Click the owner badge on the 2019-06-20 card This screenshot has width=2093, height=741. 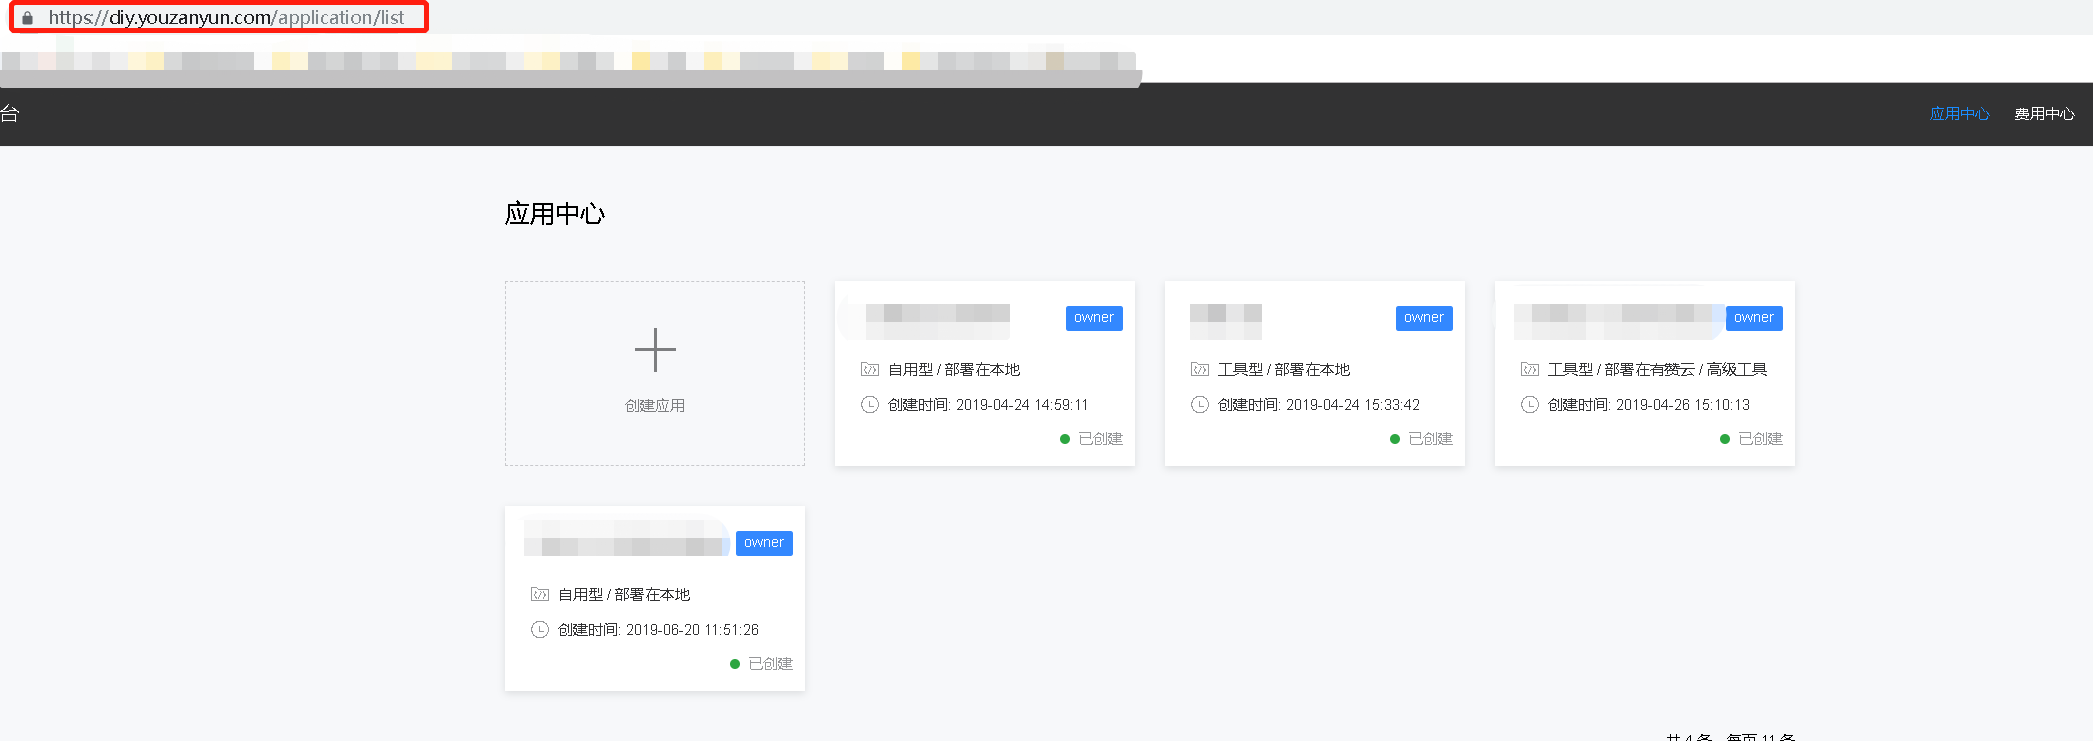(x=764, y=543)
